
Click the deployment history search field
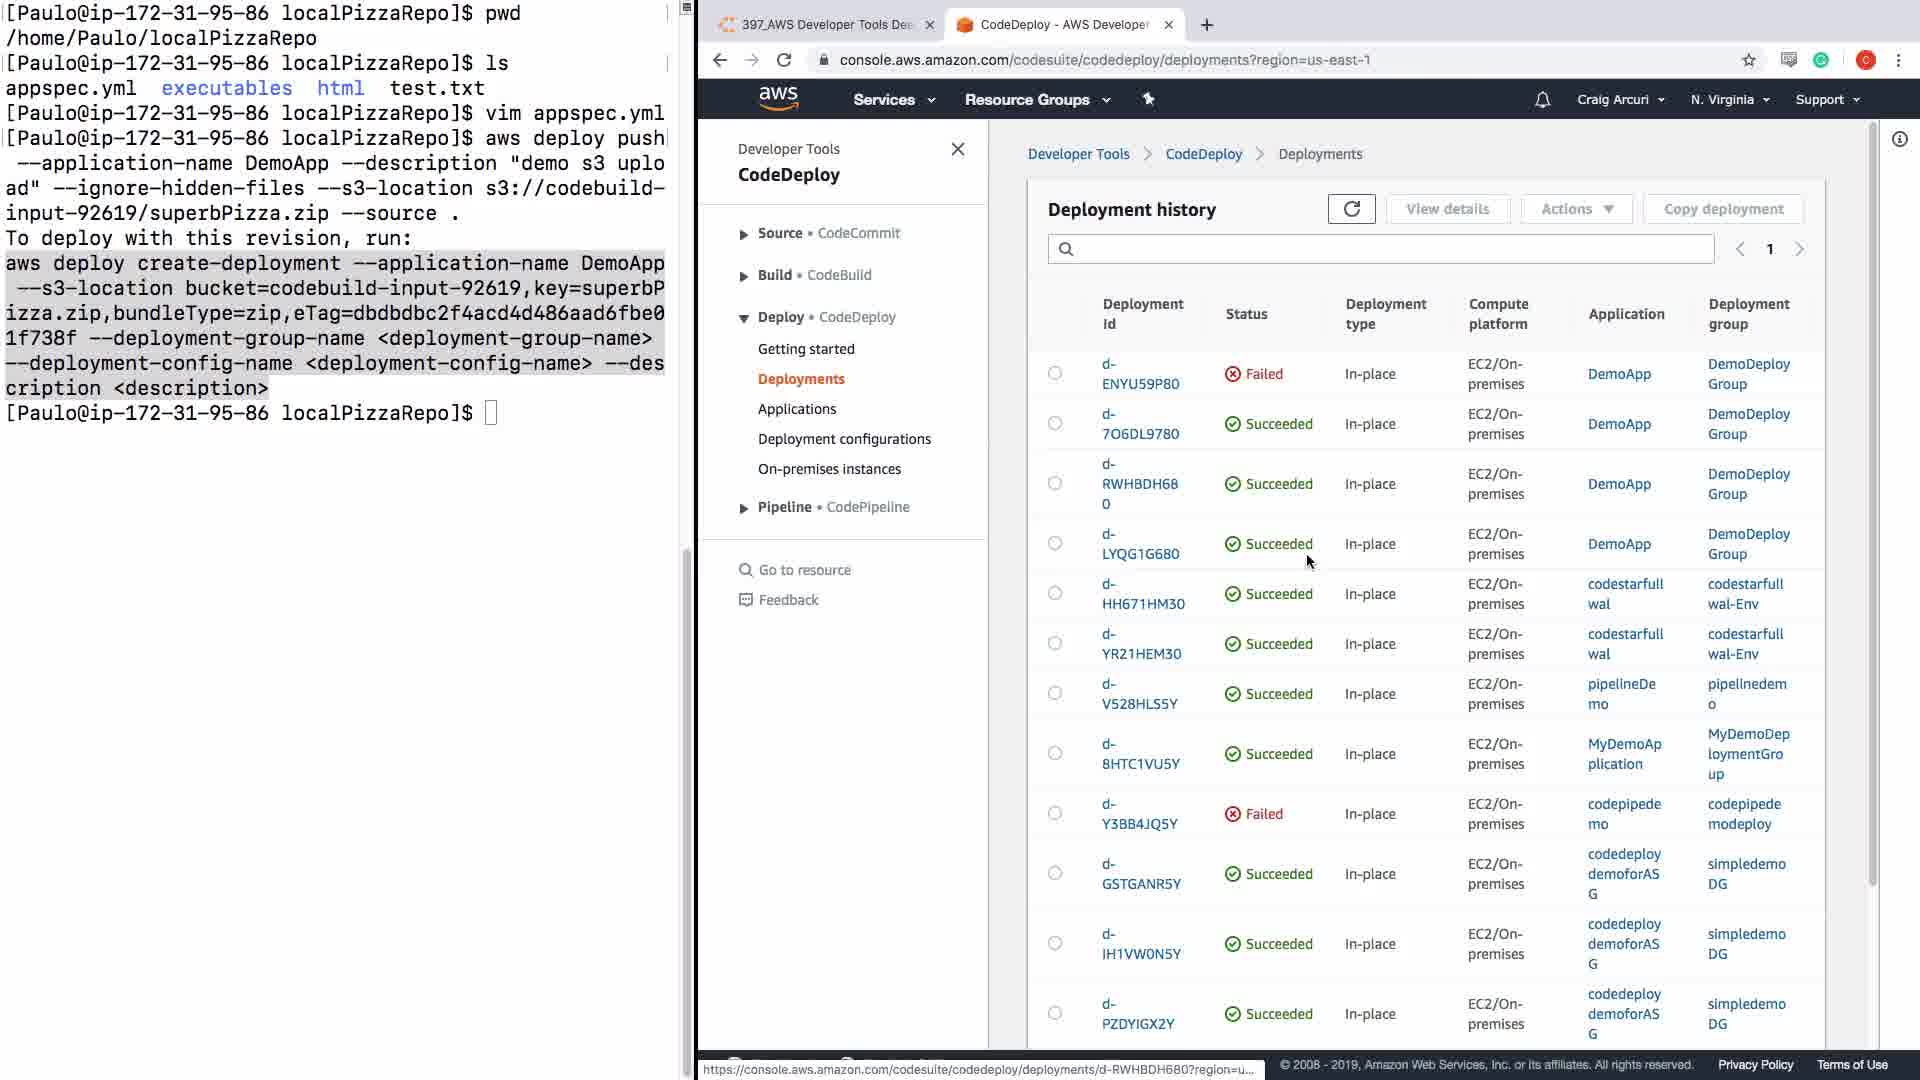click(x=1380, y=249)
